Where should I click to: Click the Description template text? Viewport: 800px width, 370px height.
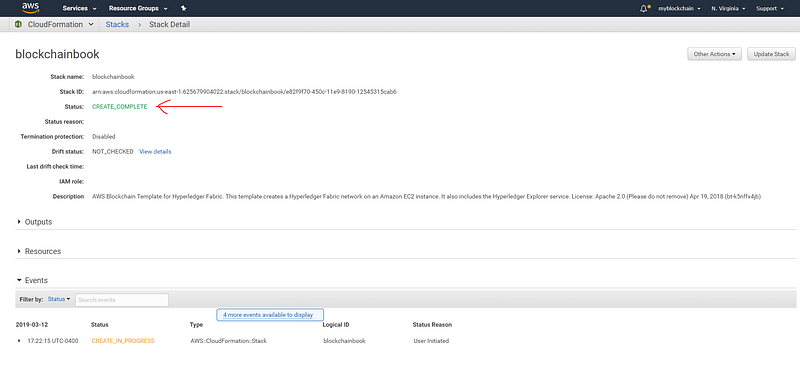pyautogui.click(x=426, y=196)
